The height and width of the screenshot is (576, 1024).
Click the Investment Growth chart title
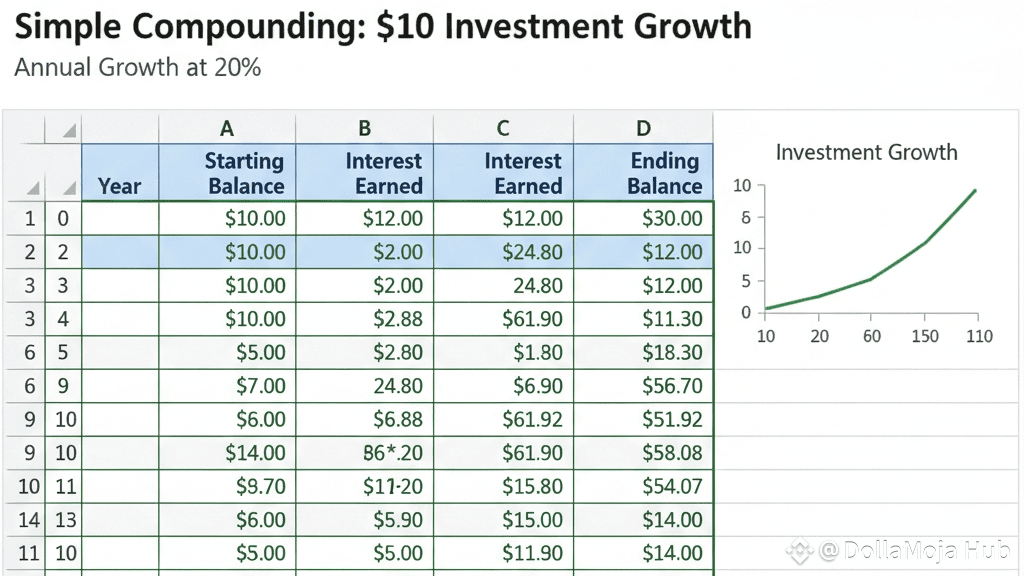tap(866, 153)
